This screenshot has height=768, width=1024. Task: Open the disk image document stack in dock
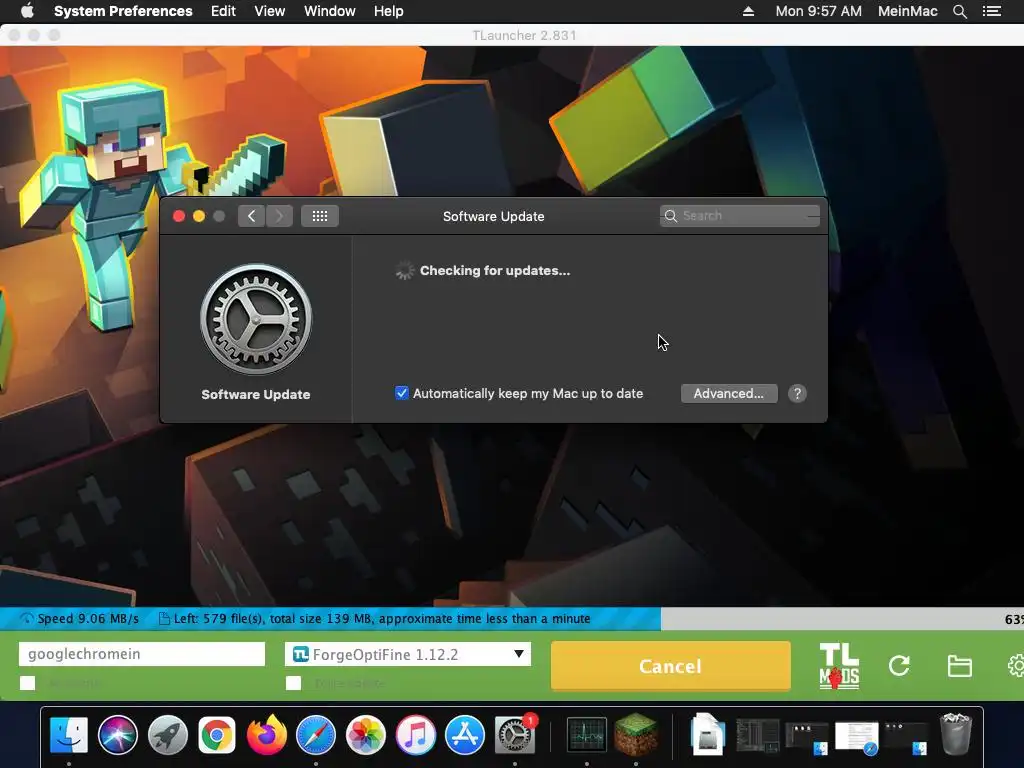click(x=708, y=735)
